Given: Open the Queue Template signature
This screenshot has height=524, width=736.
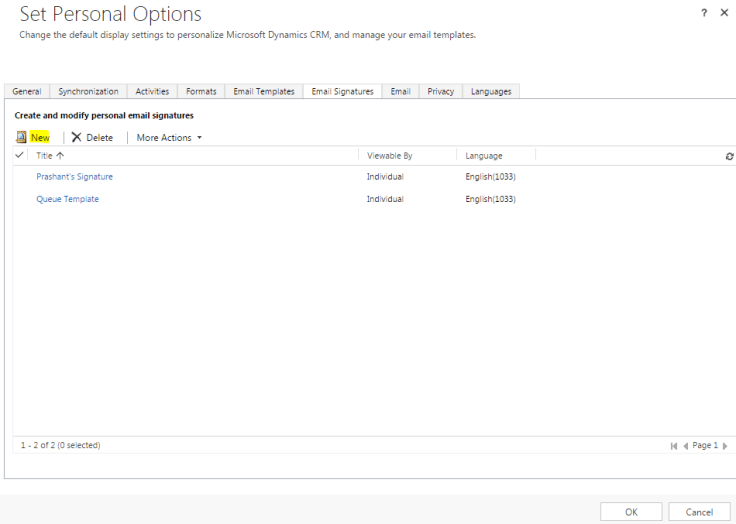Looking at the screenshot, I should 68,199.
